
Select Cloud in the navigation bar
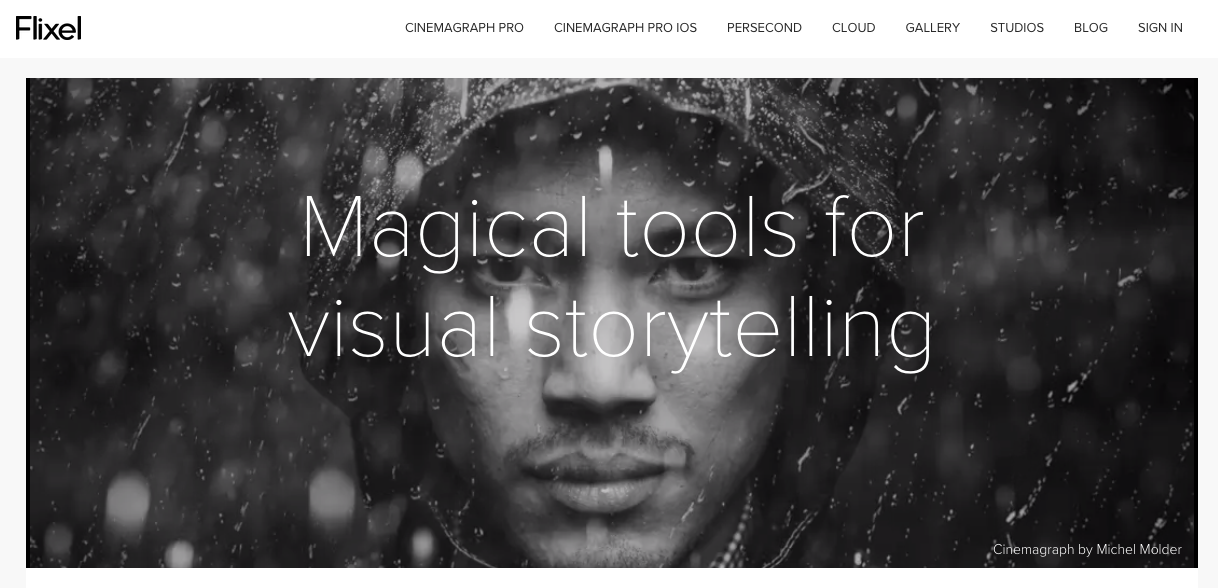pyautogui.click(x=853, y=28)
